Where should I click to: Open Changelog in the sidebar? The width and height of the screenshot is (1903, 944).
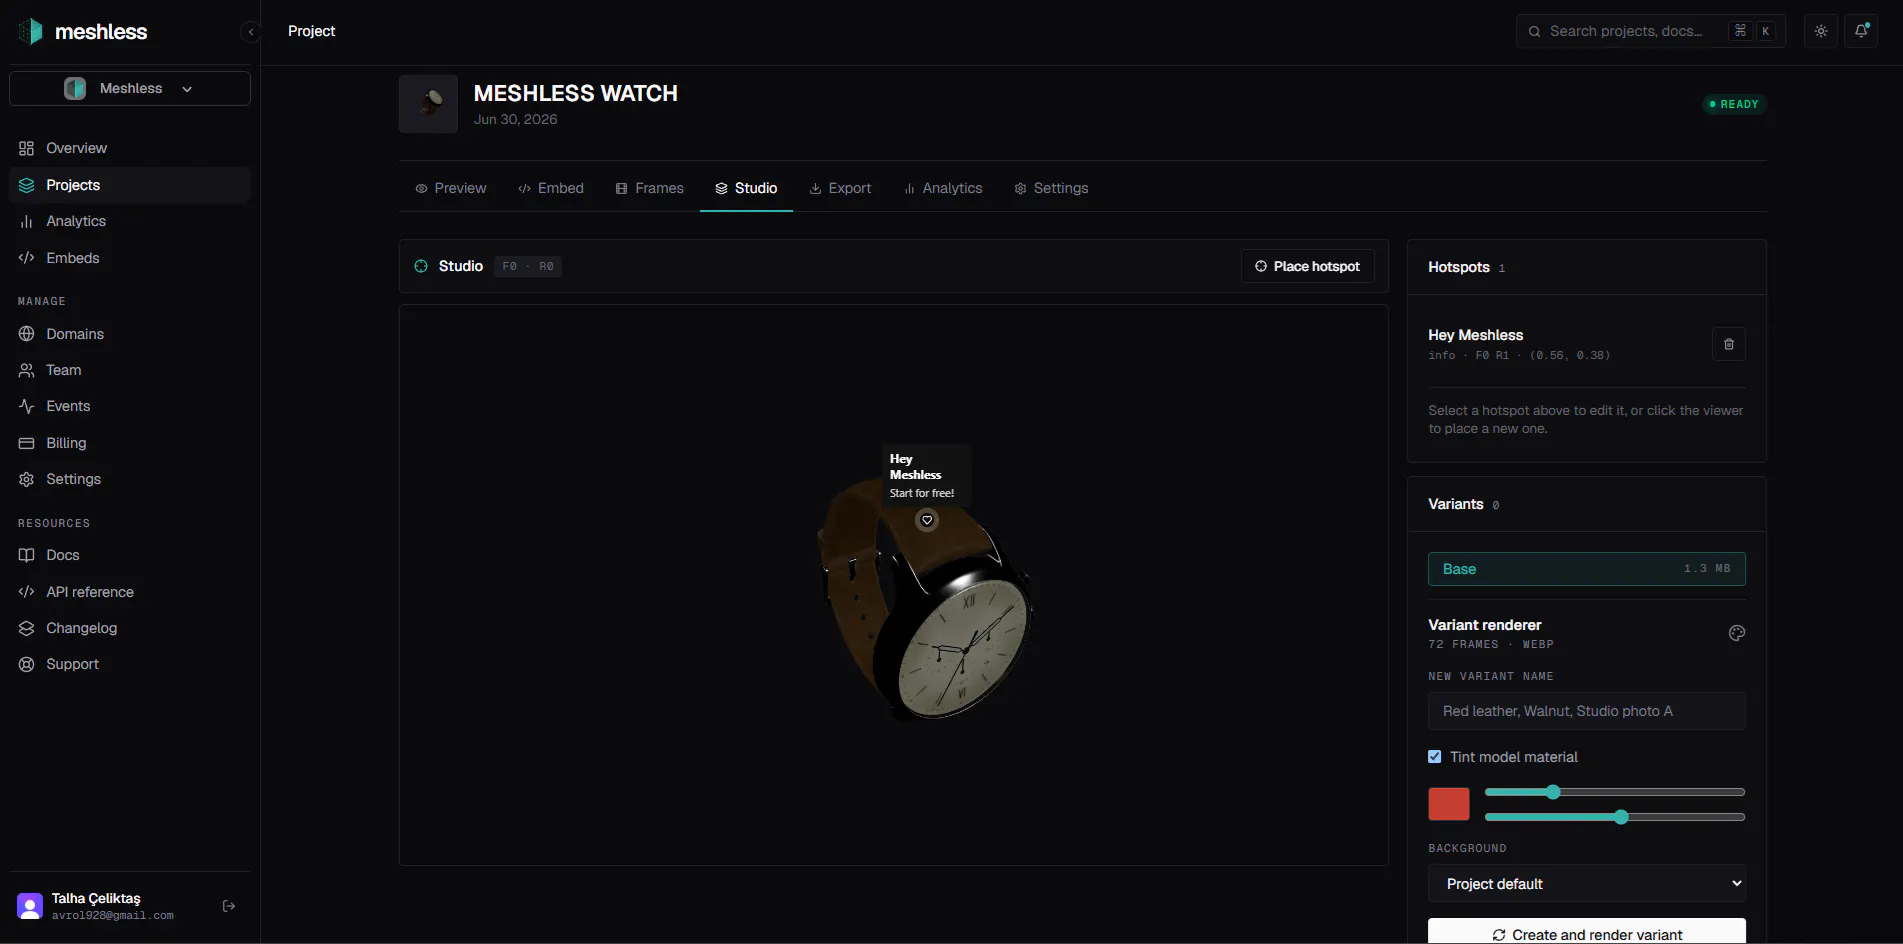point(130,628)
